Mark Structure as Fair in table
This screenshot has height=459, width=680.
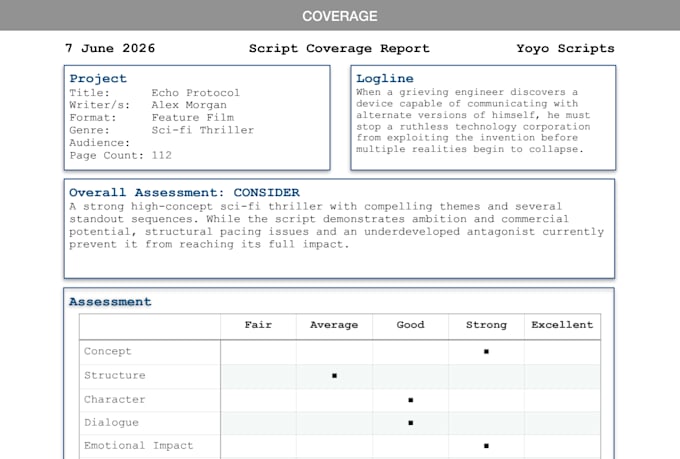(x=258, y=376)
